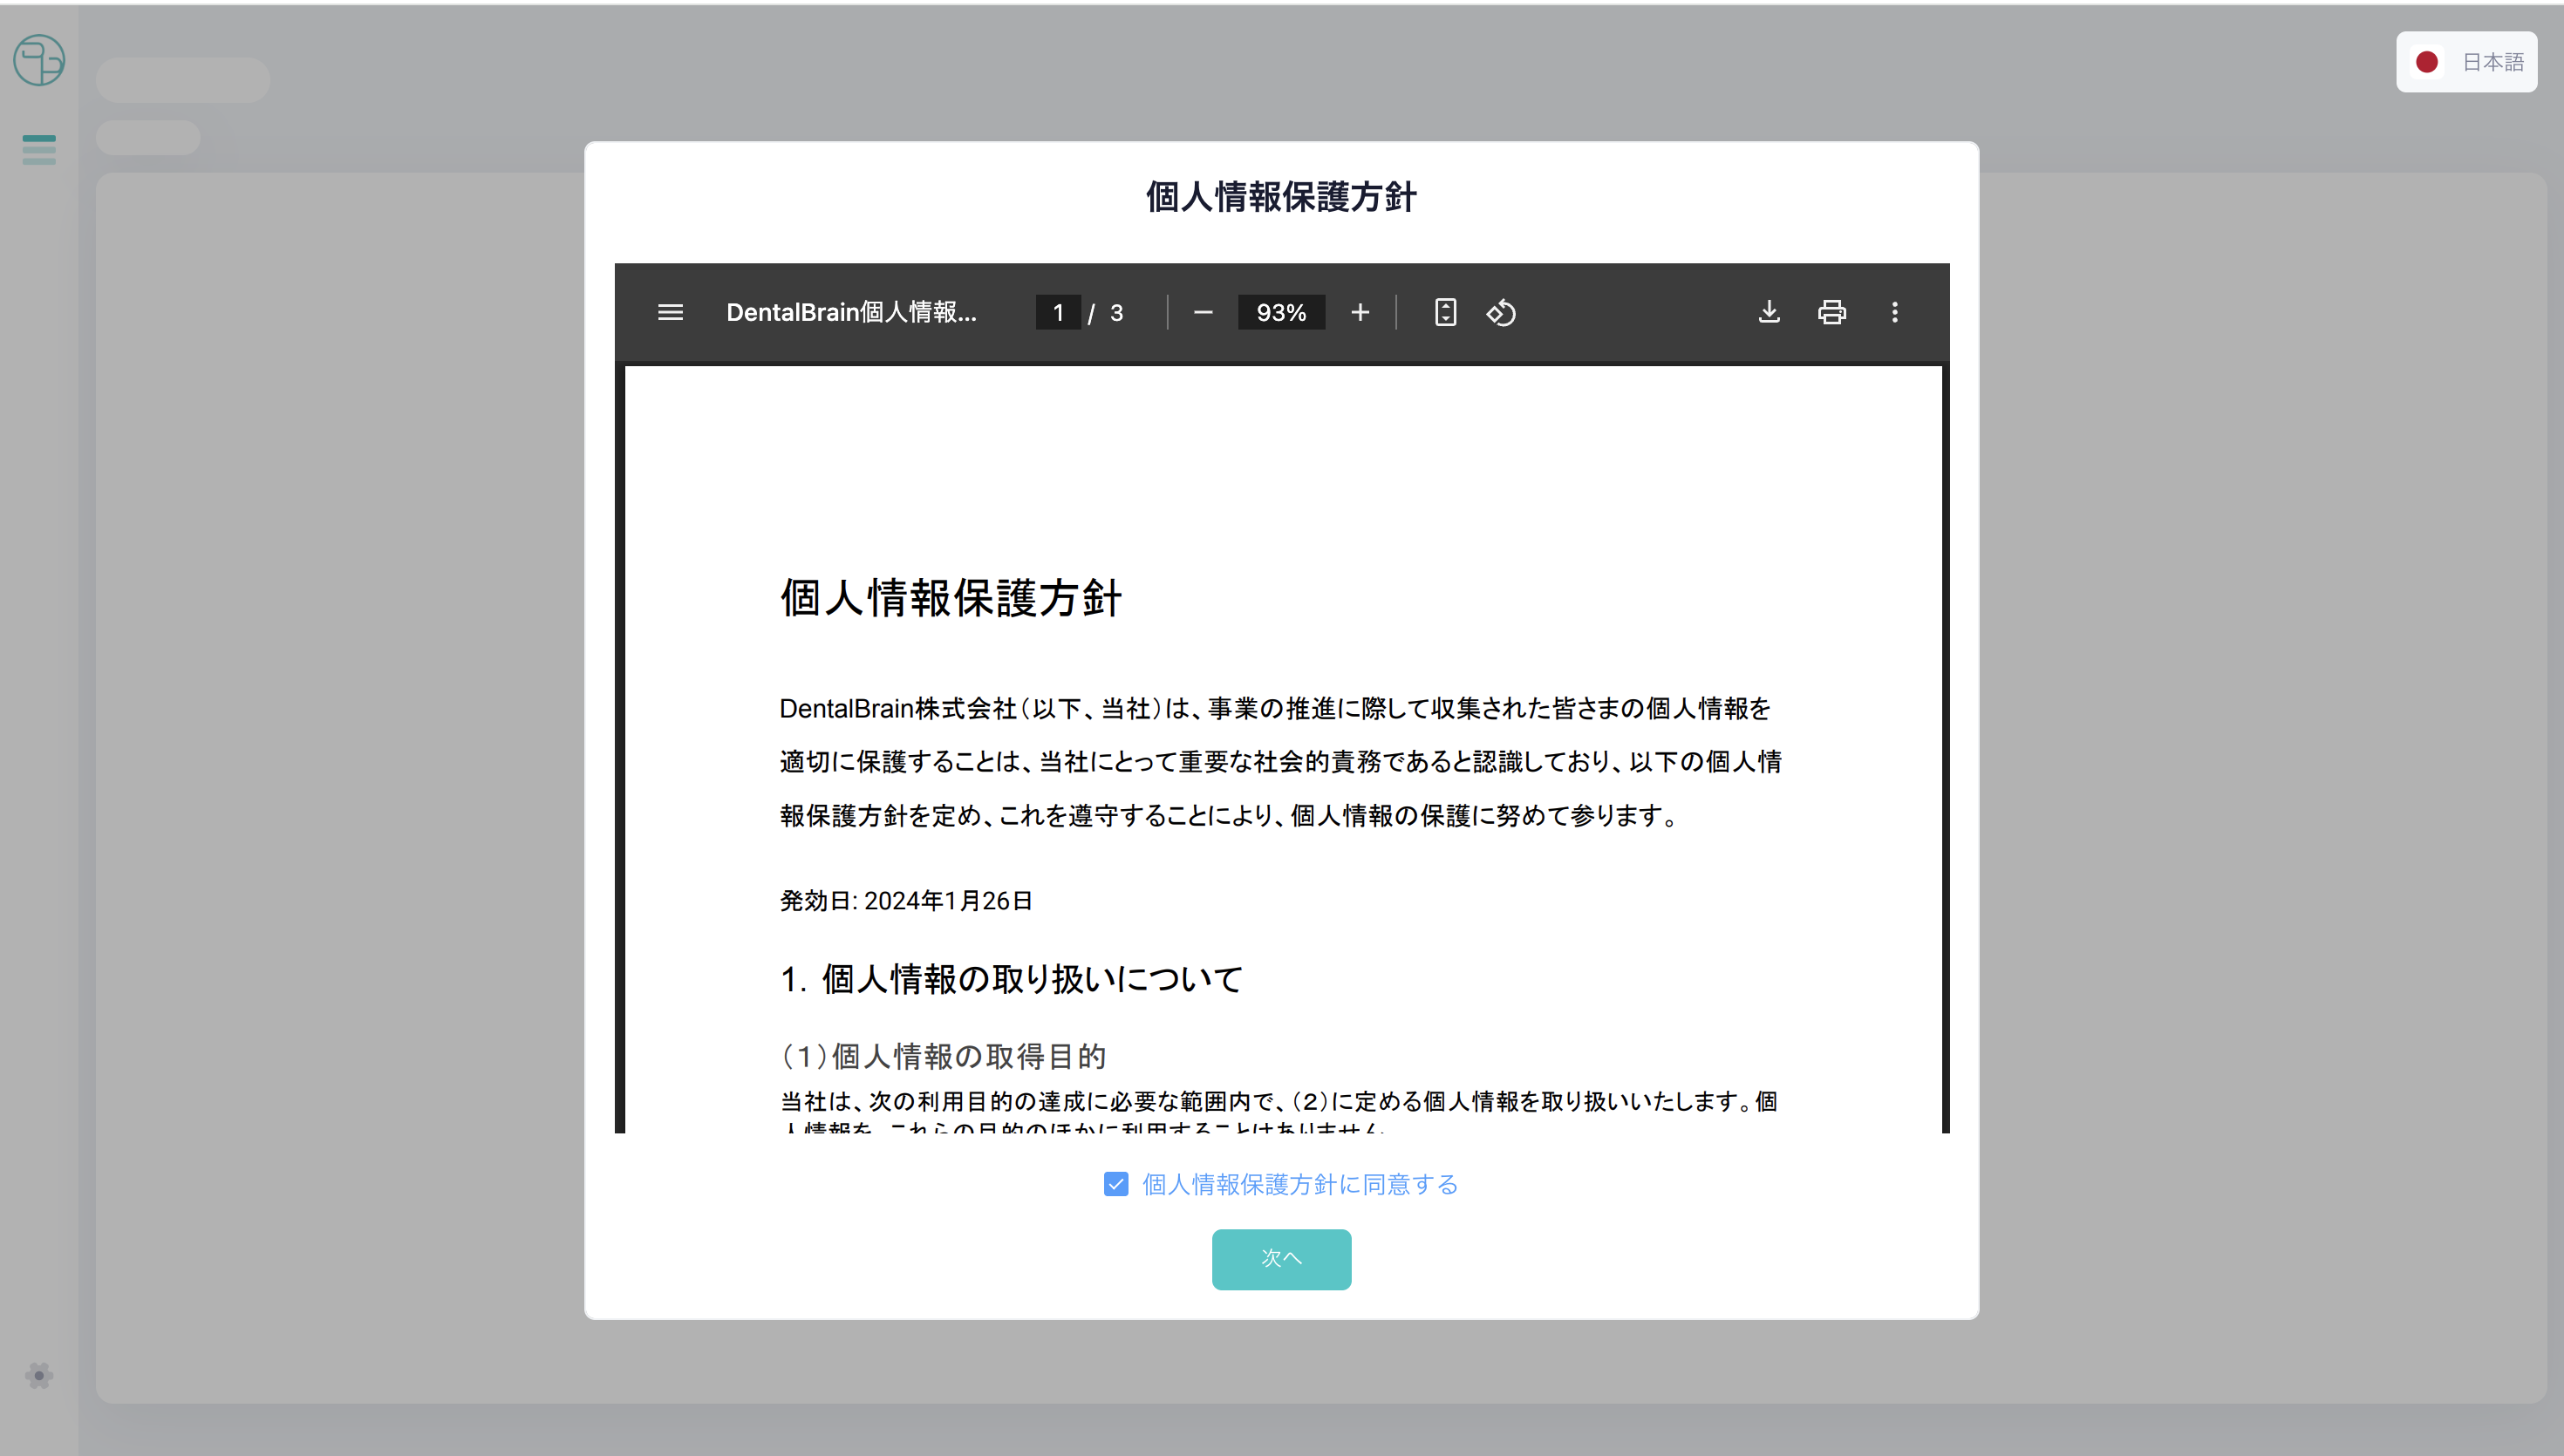2564x1456 pixels.
Task: Uncheck the 個人情報保護方針に同意する checkbox
Action: click(x=1116, y=1184)
